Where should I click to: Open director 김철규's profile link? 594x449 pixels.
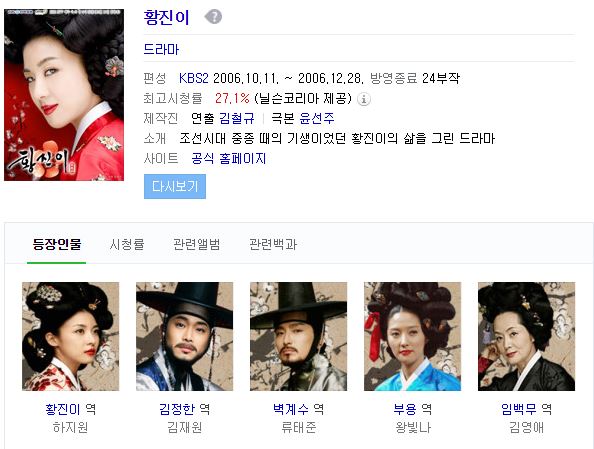pyautogui.click(x=237, y=119)
